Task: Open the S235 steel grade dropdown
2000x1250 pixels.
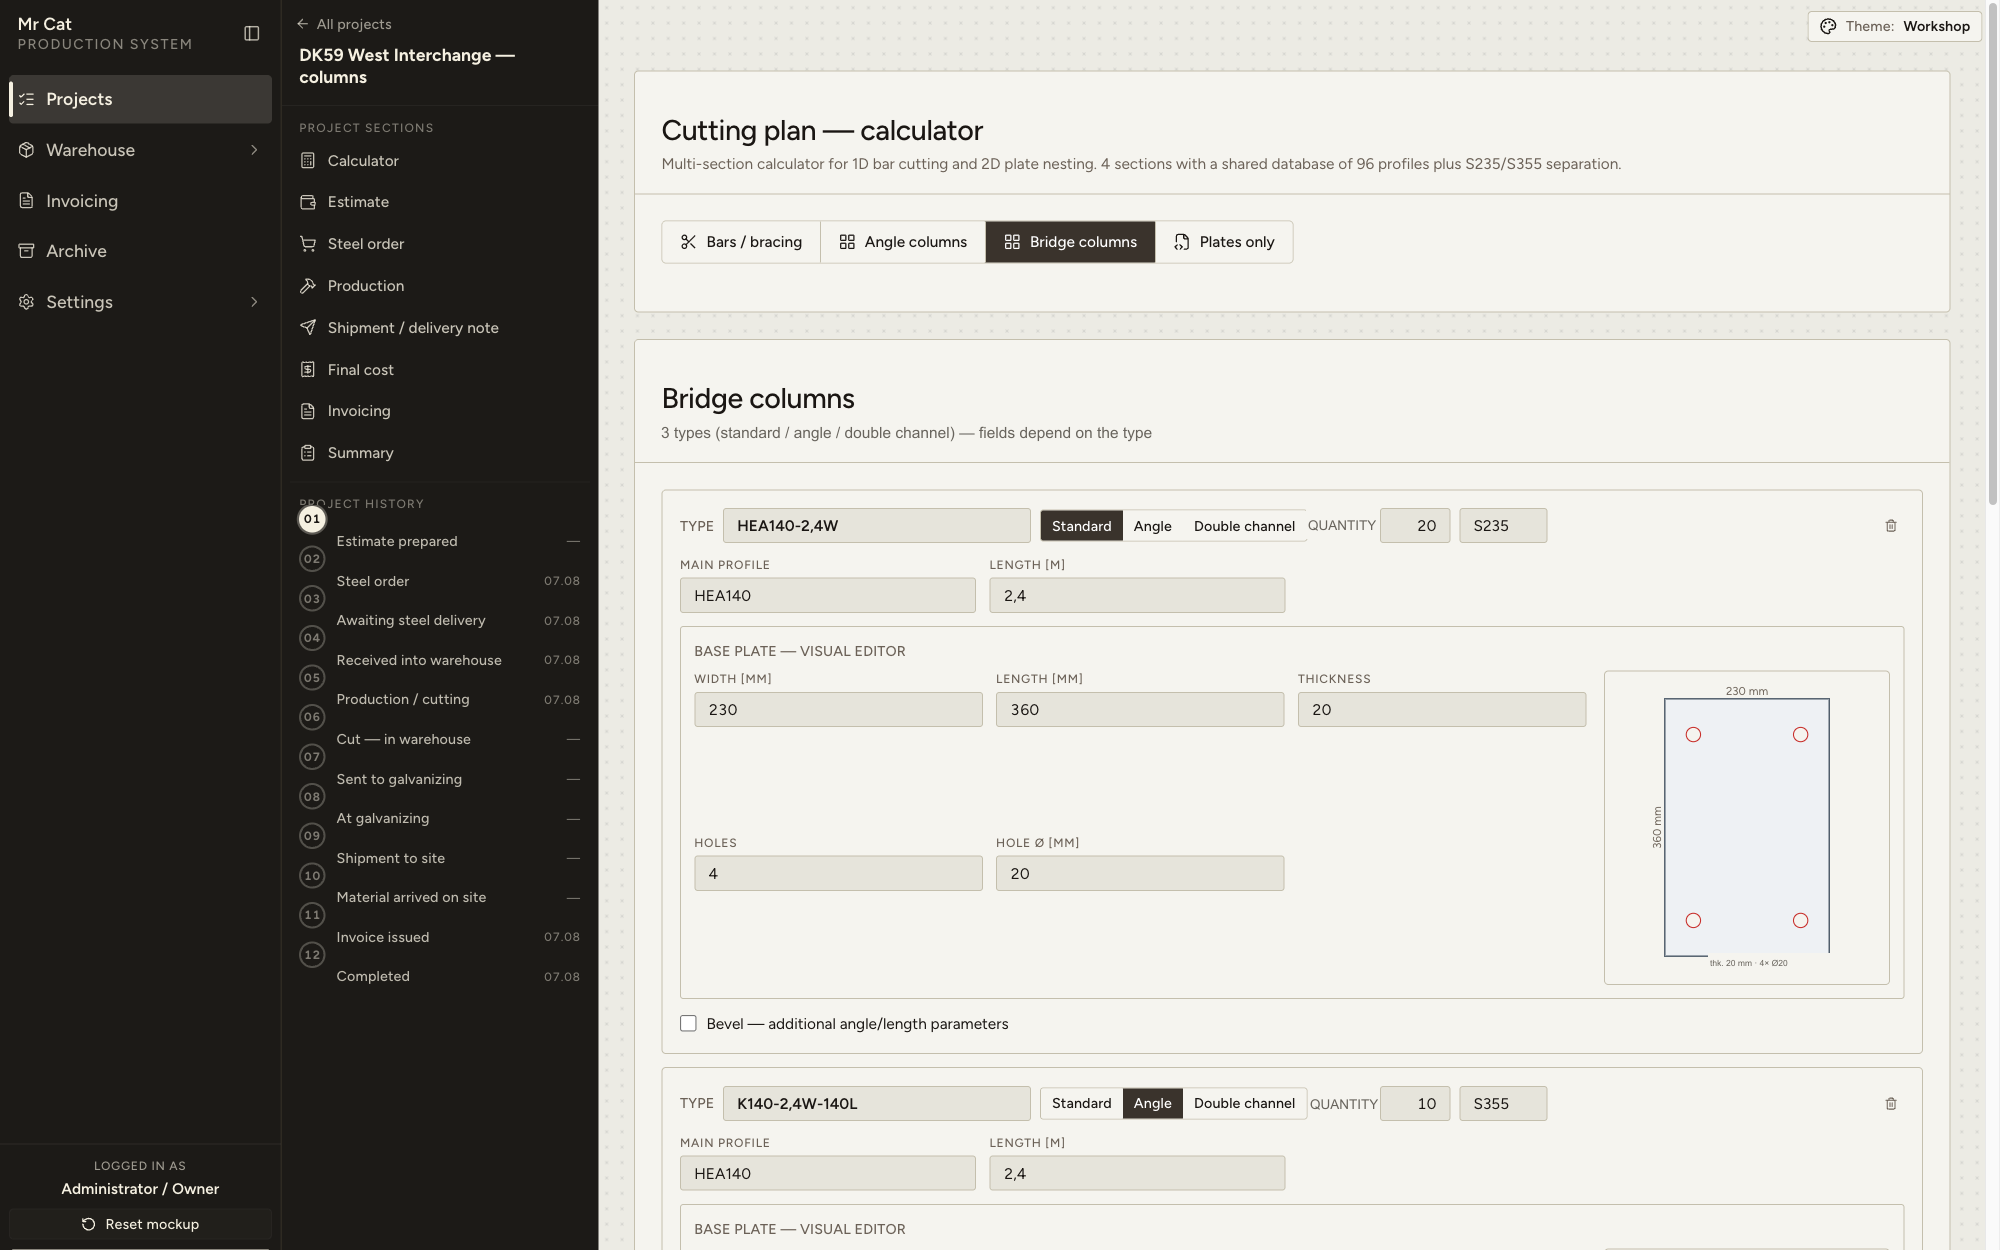Action: [1503, 526]
